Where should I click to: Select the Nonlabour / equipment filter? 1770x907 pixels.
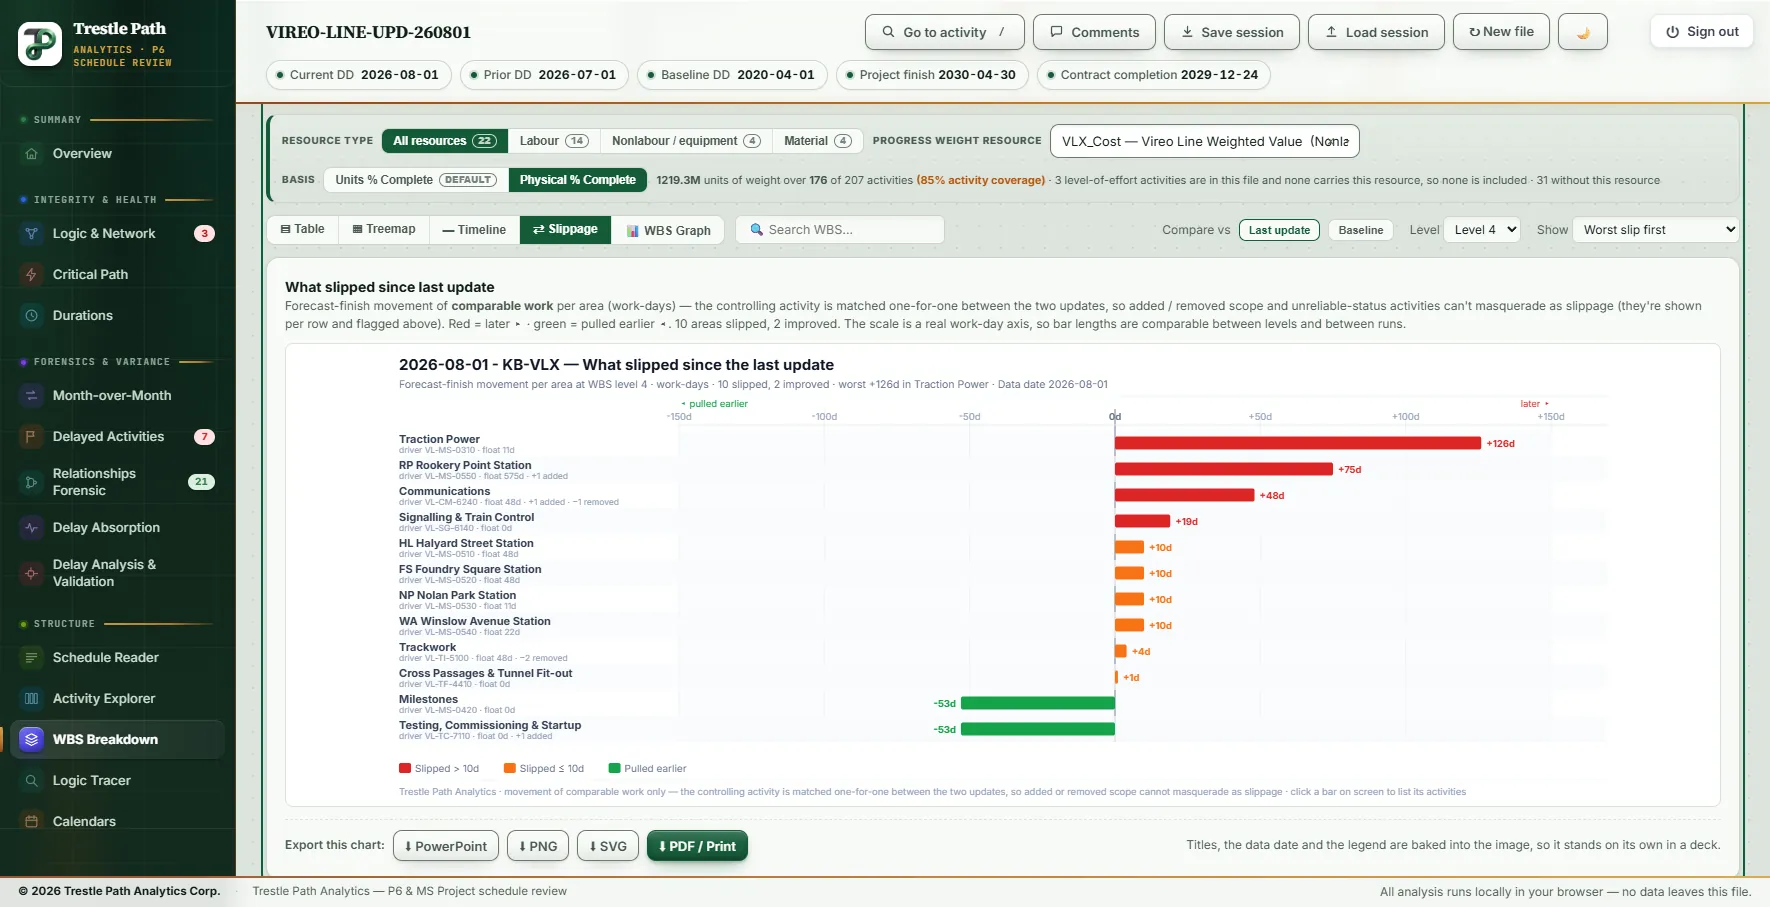tap(686, 141)
